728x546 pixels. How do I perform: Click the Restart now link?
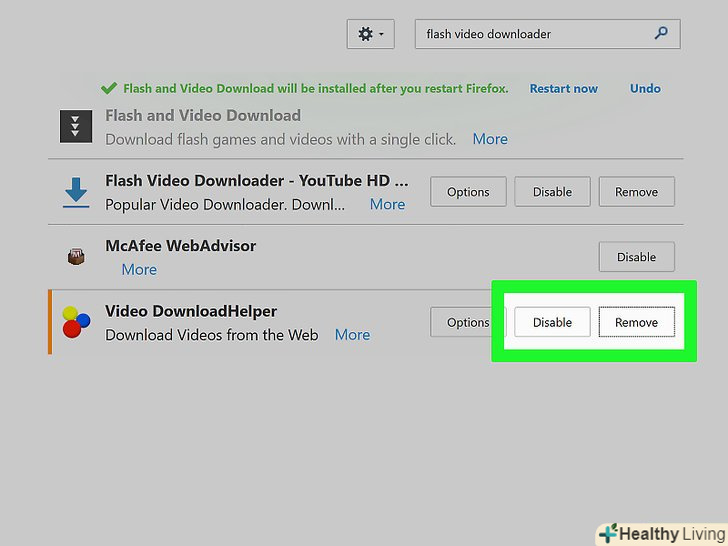click(x=564, y=89)
